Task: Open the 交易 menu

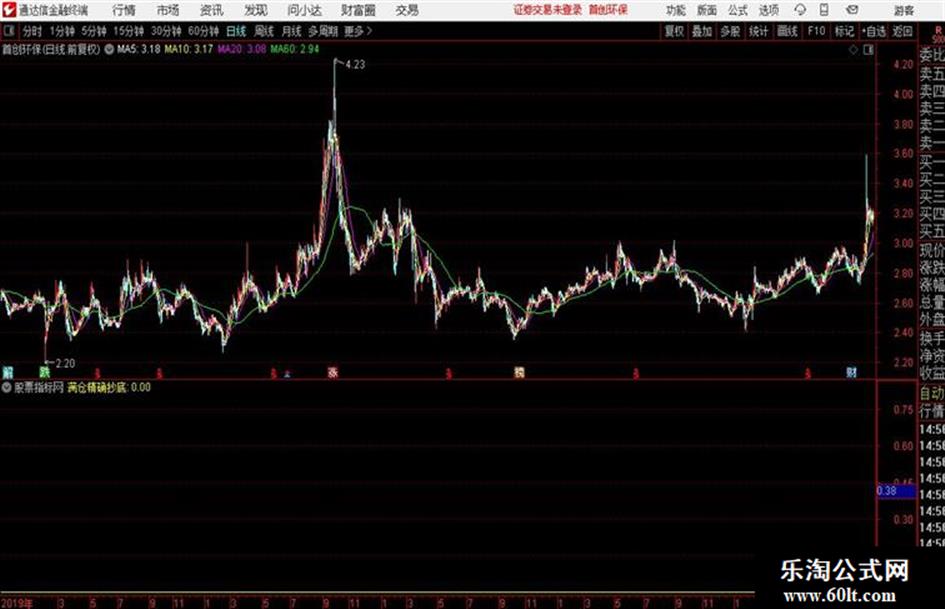Action: click(407, 10)
